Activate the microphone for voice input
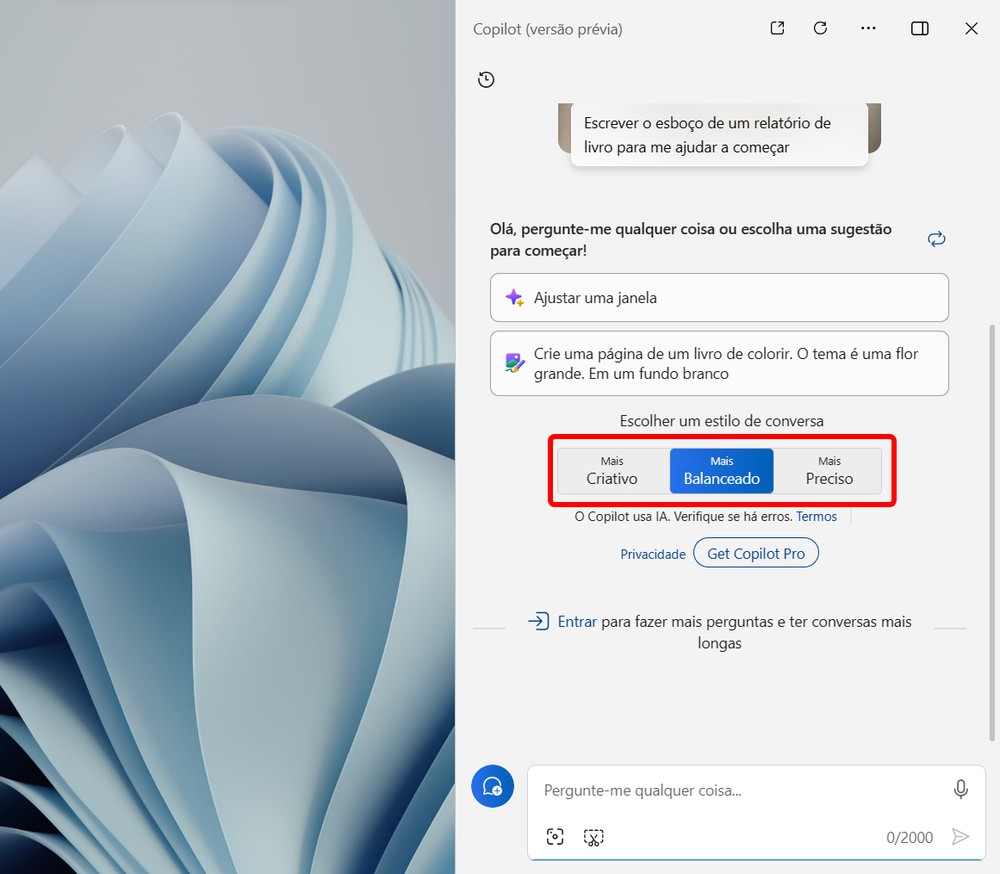Screen dimensions: 1000x874 (961, 789)
